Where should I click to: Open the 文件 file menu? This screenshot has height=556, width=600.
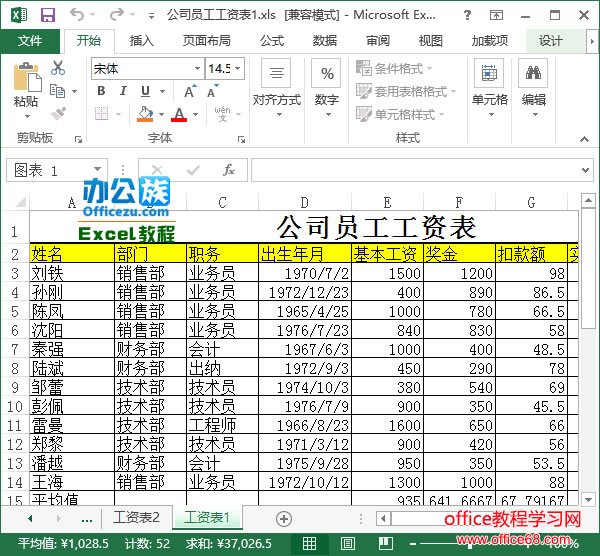[x=30, y=41]
